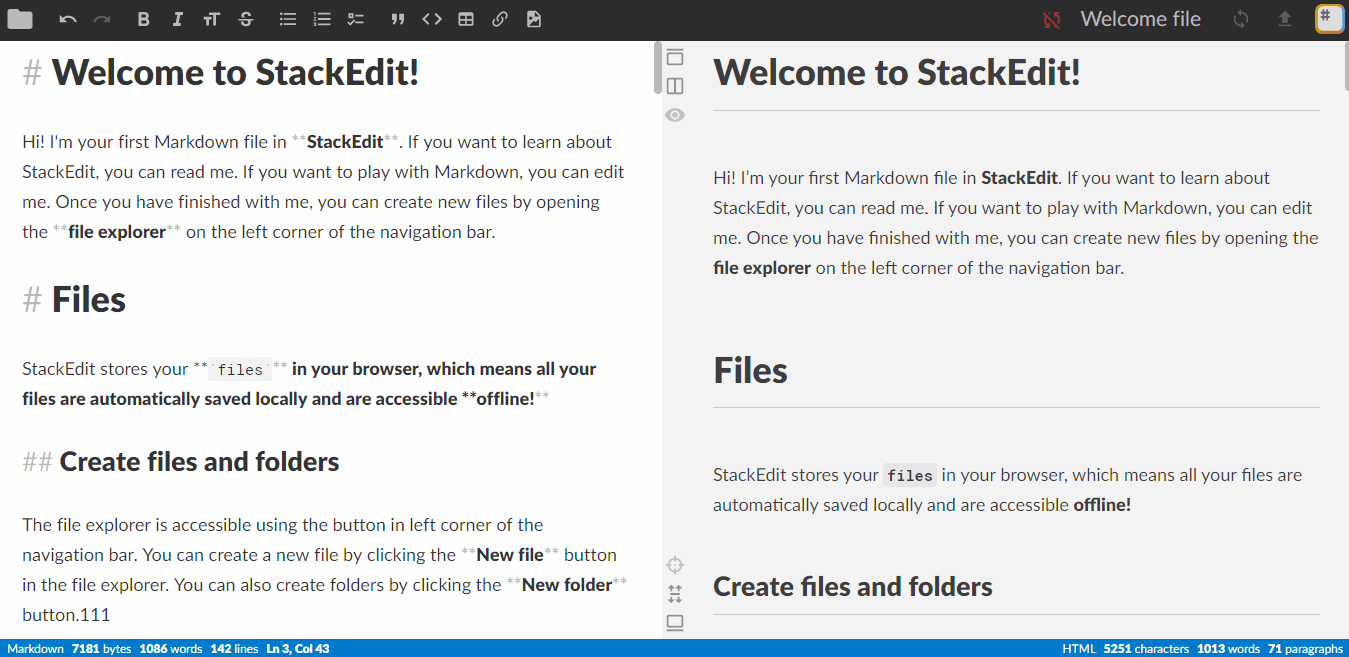Insert an image
This screenshot has height=657, width=1349.
coord(534,19)
